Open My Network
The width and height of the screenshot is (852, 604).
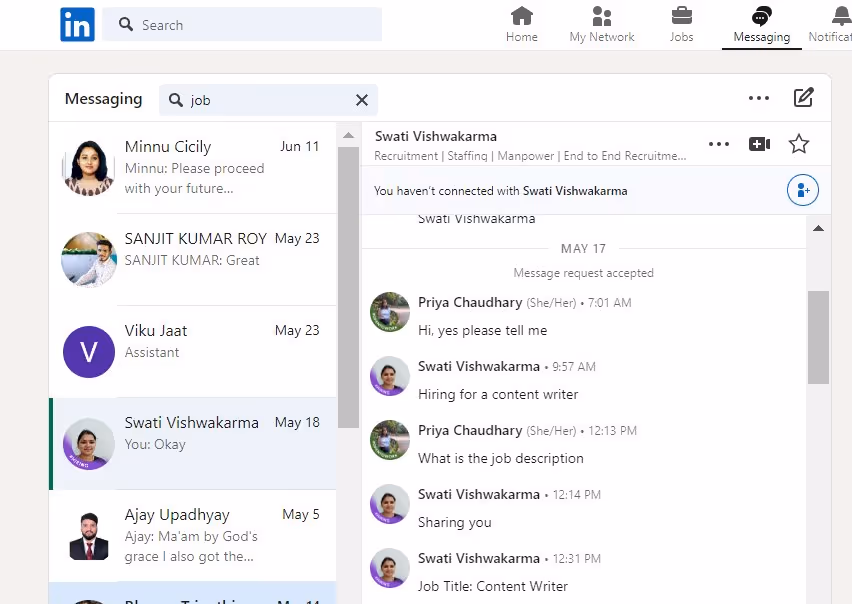tap(601, 18)
